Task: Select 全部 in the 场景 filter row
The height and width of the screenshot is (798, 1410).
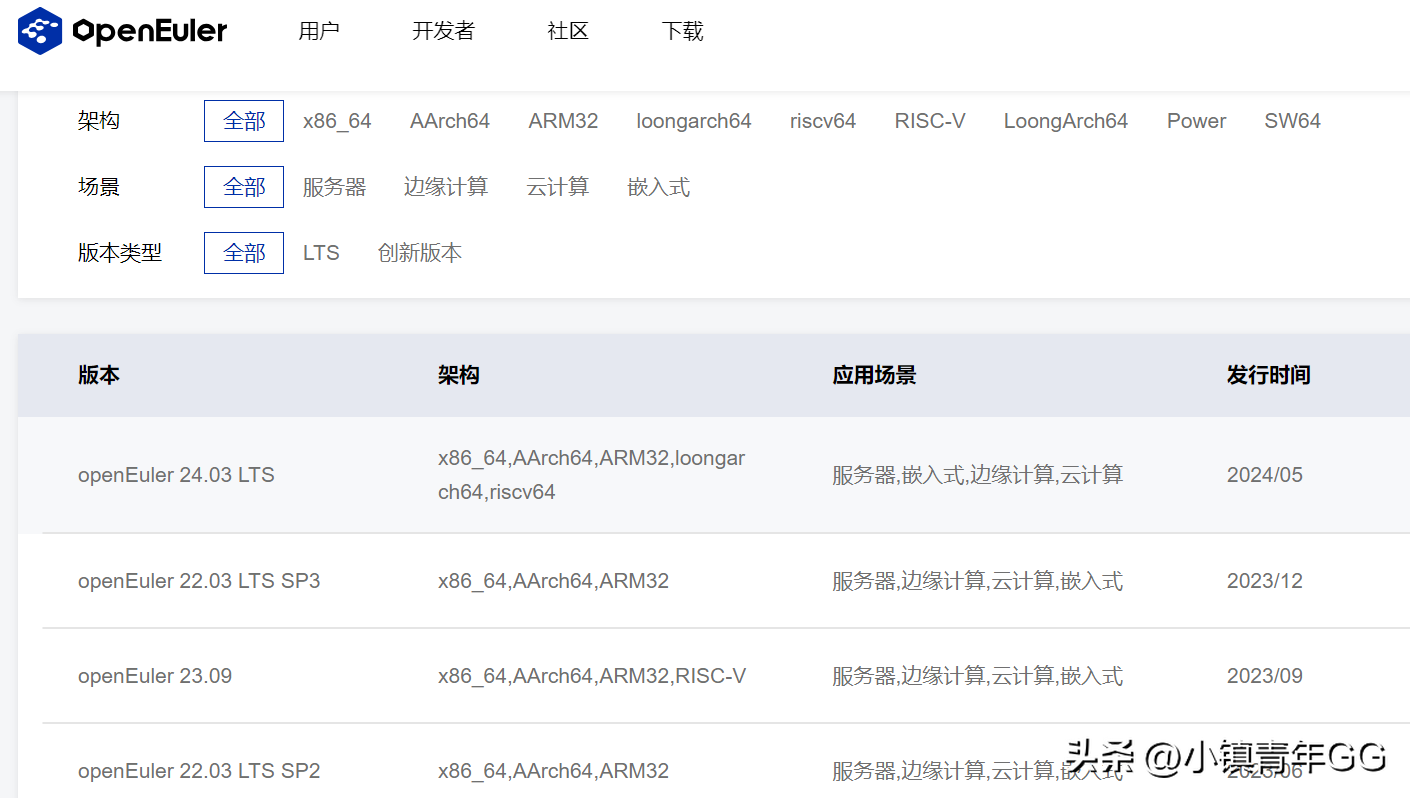Action: [244, 187]
